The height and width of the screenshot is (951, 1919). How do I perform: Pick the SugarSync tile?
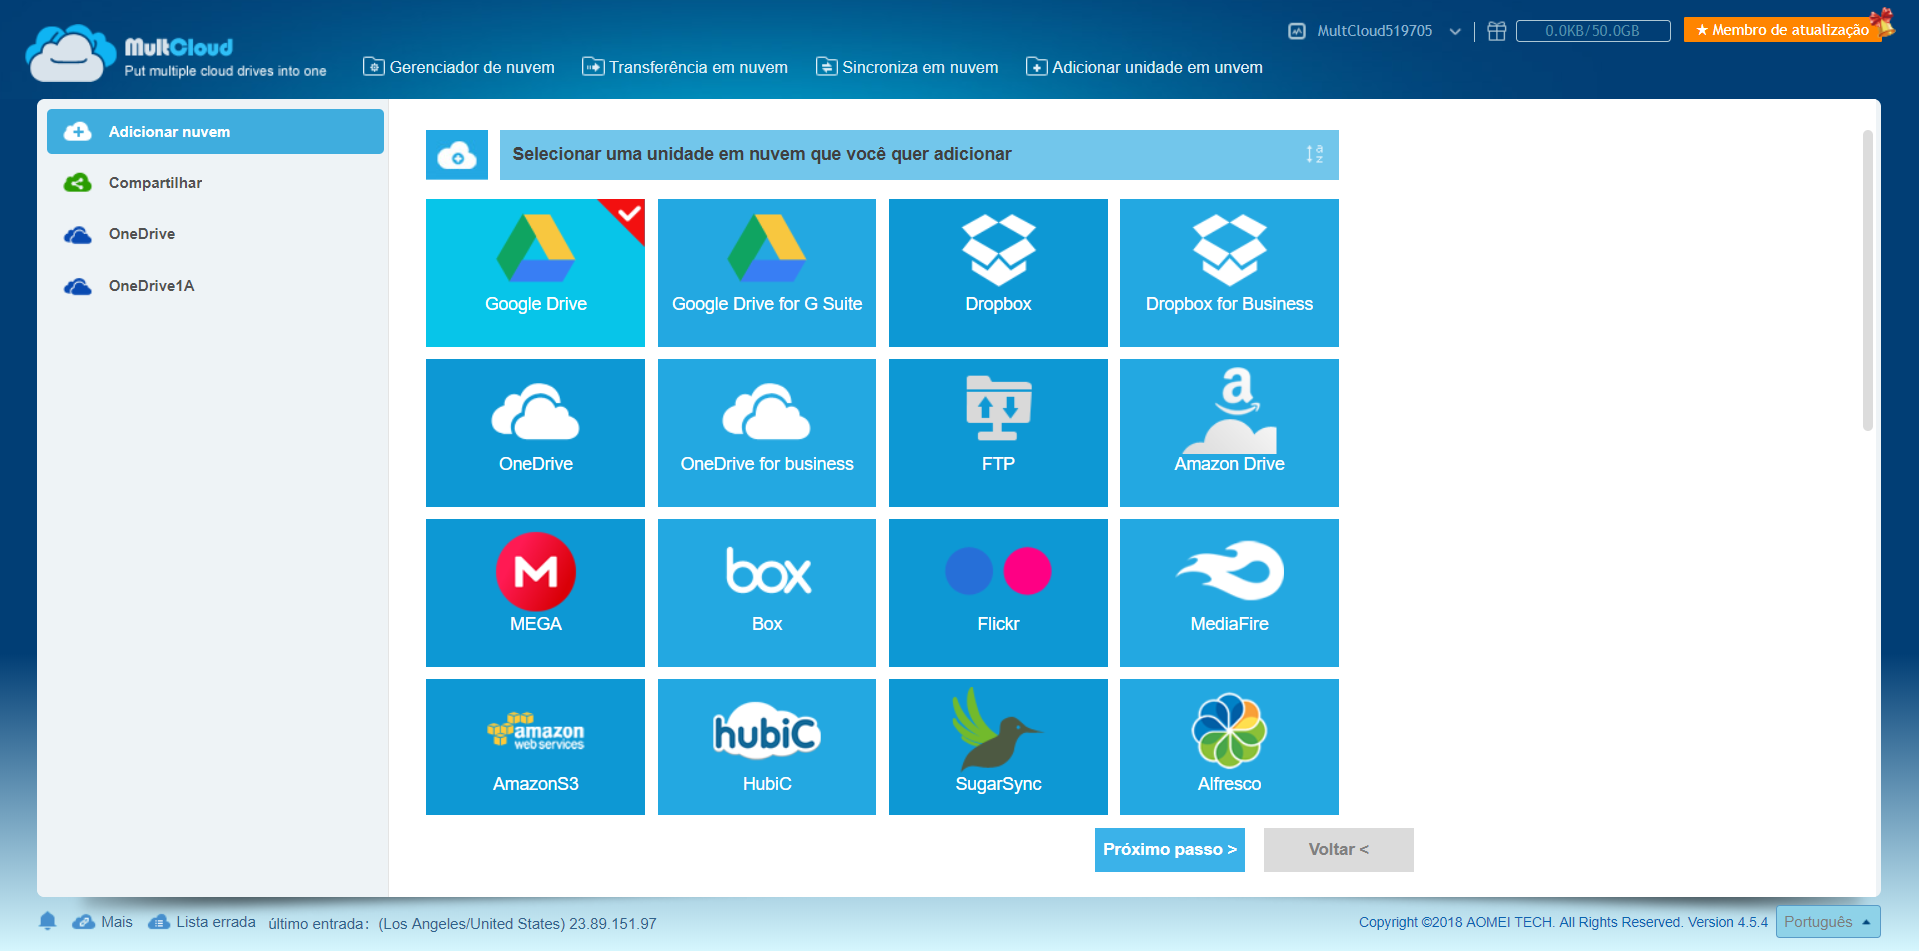[998, 747]
